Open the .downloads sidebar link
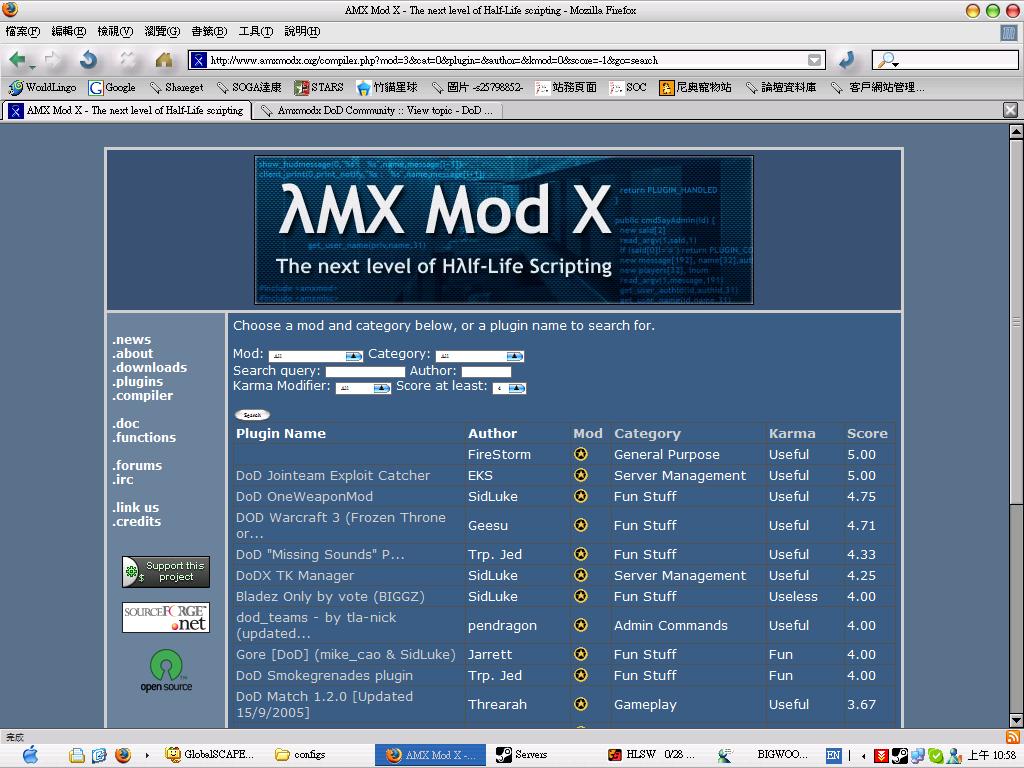Image resolution: width=1024 pixels, height=768 pixels. point(150,368)
